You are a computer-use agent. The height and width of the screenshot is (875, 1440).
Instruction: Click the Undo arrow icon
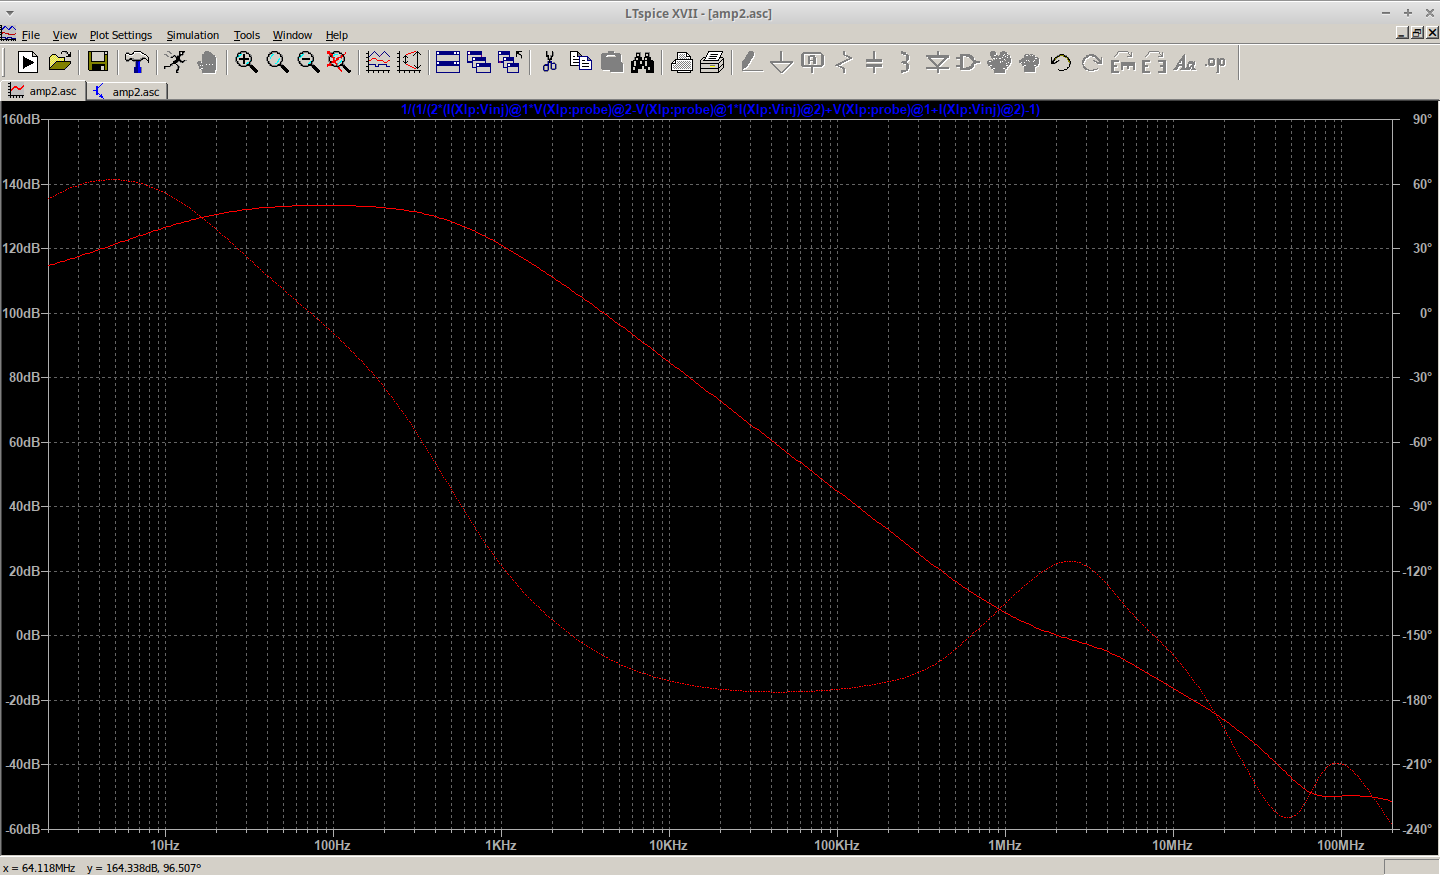pyautogui.click(x=1061, y=62)
